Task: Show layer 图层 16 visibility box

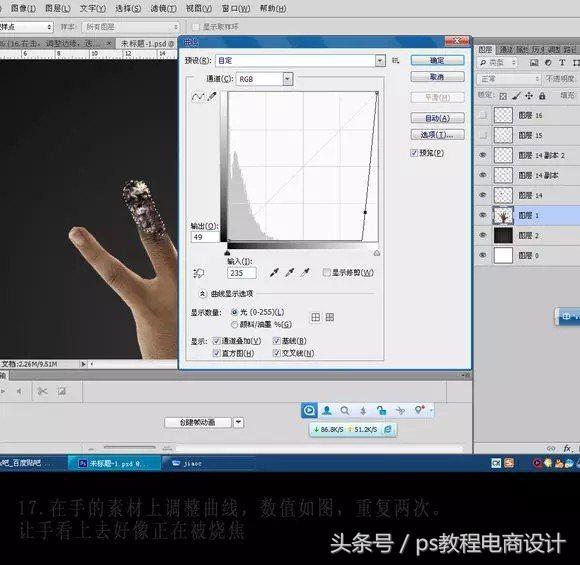Action: (483, 115)
